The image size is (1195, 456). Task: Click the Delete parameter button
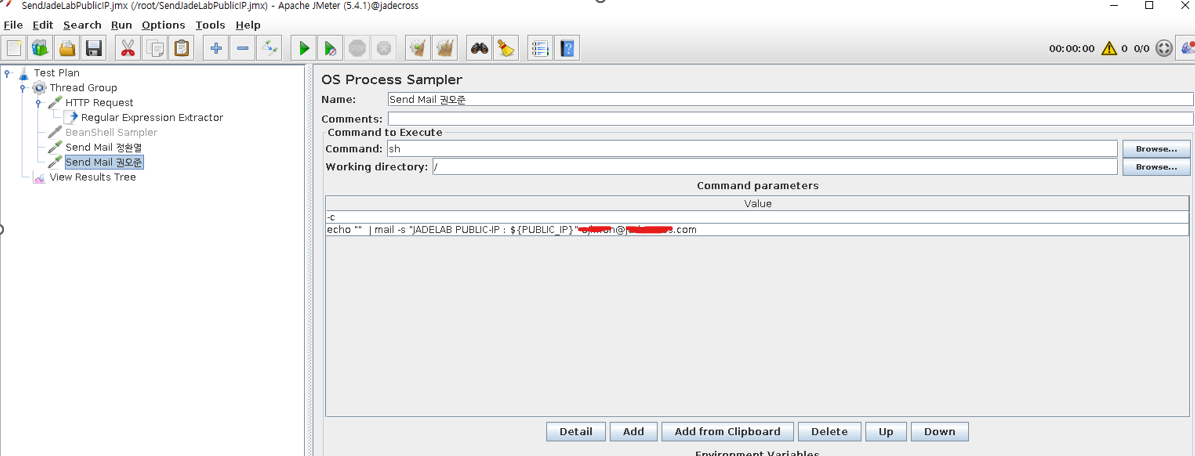829,432
